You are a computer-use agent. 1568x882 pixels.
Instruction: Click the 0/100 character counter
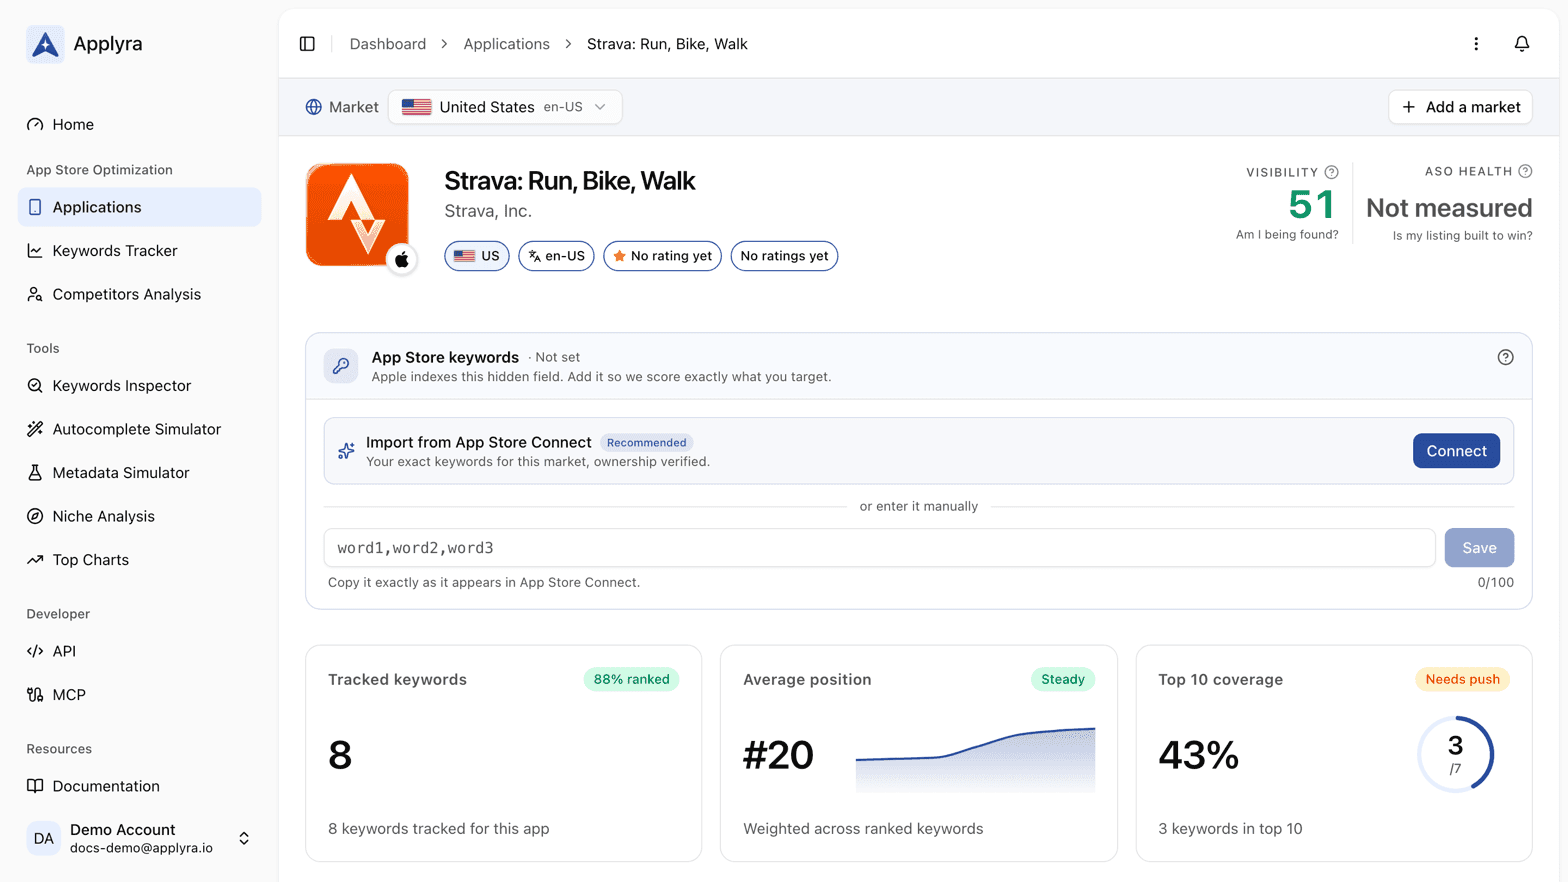click(1495, 583)
